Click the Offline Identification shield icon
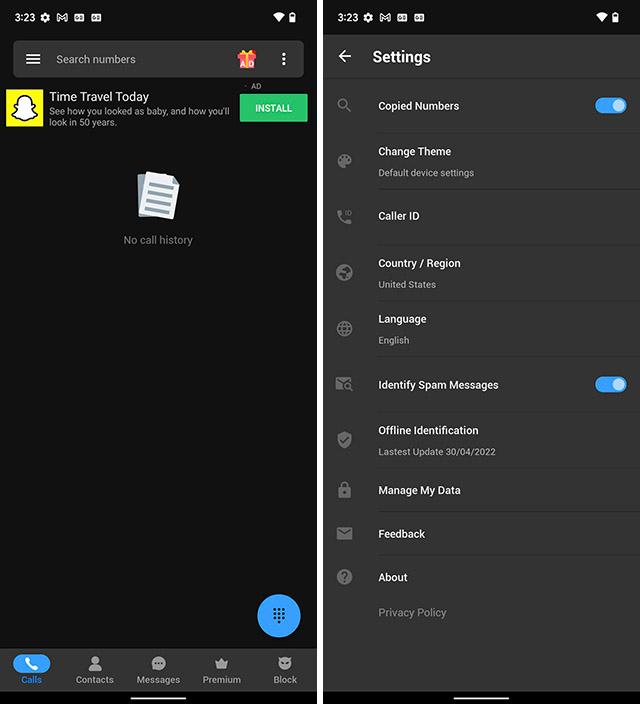 (x=344, y=440)
